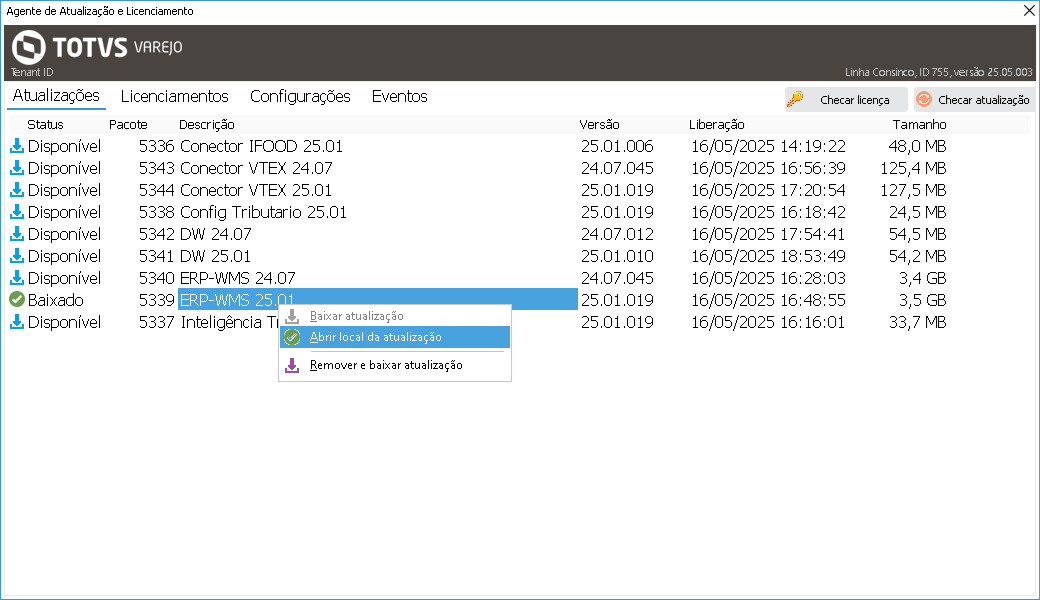Click size value 33,7 MB
This screenshot has width=1040, height=600.
click(x=917, y=322)
